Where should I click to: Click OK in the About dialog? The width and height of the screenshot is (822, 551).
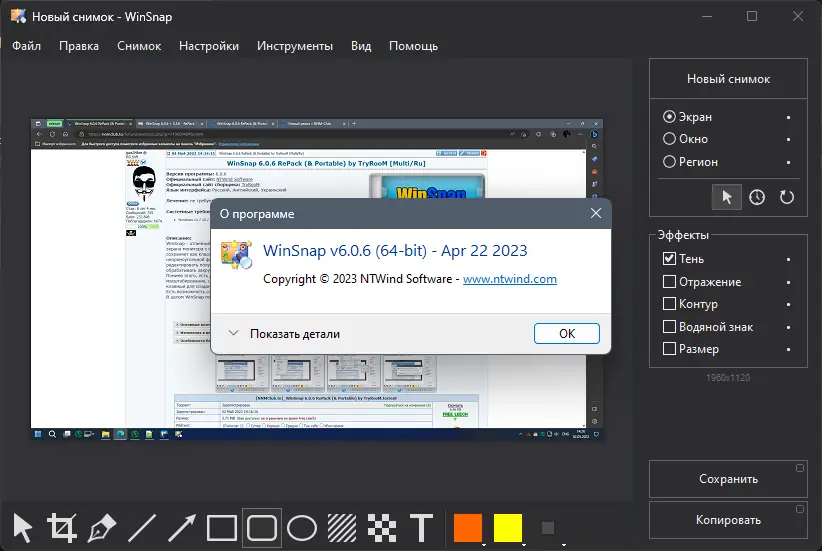click(x=567, y=333)
